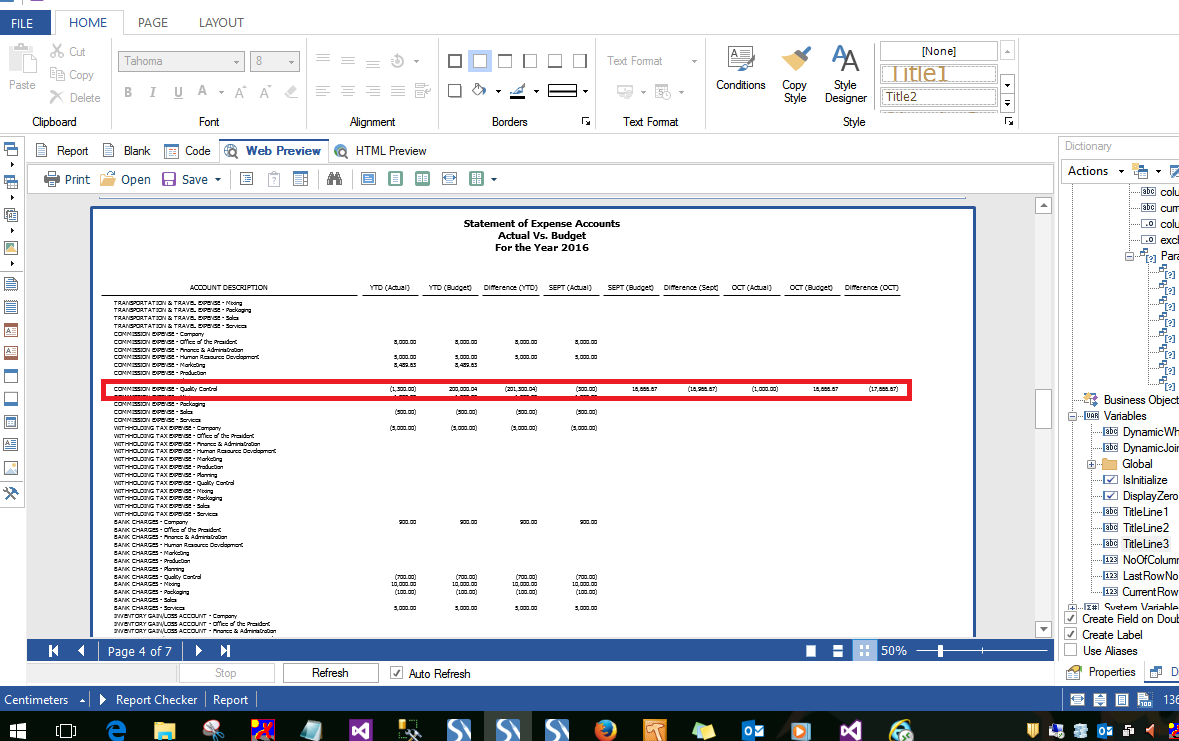Switch to the Code tab

(188, 150)
